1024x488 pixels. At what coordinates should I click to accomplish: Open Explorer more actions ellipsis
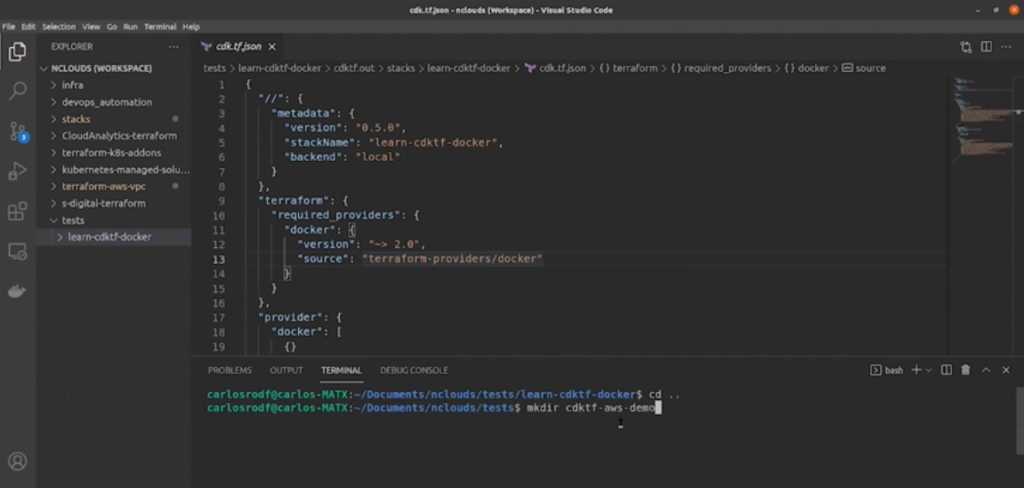coord(173,47)
